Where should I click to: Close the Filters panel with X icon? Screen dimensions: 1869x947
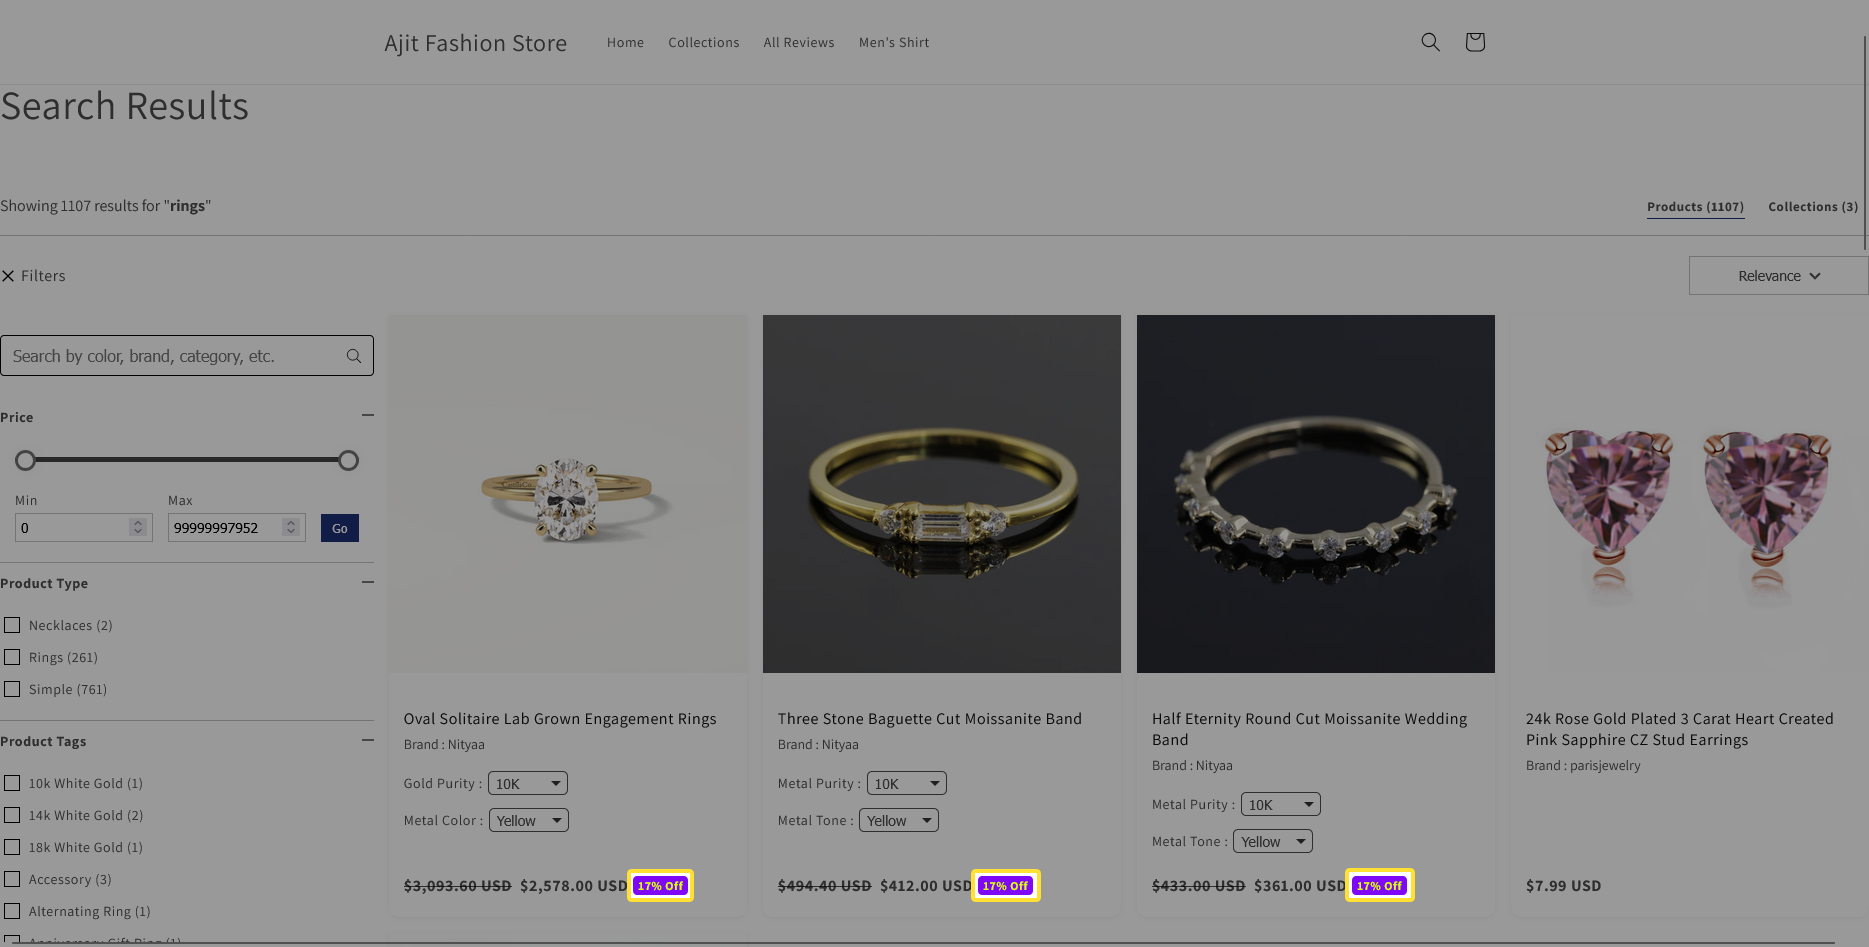(x=8, y=276)
